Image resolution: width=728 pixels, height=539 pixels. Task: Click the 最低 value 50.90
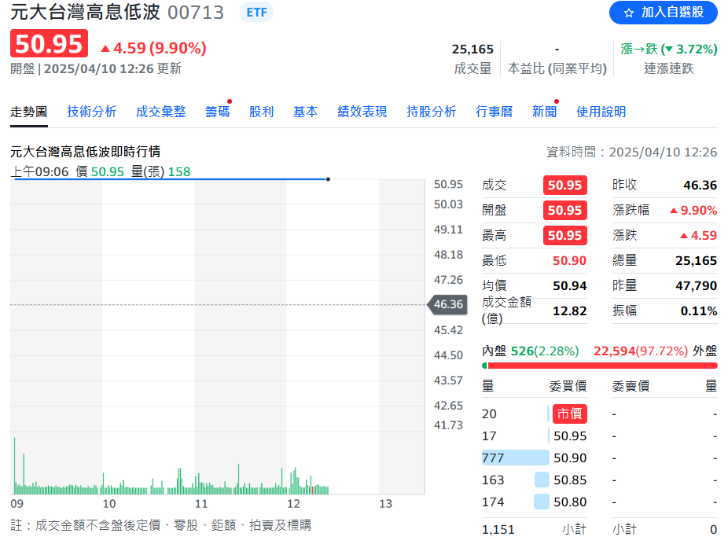(x=569, y=260)
